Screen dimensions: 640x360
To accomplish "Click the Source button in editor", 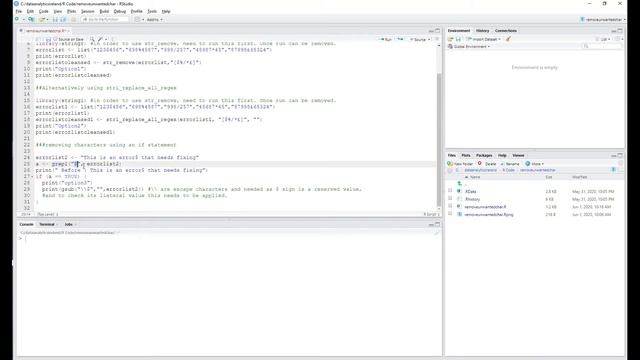I will pos(418,39).
